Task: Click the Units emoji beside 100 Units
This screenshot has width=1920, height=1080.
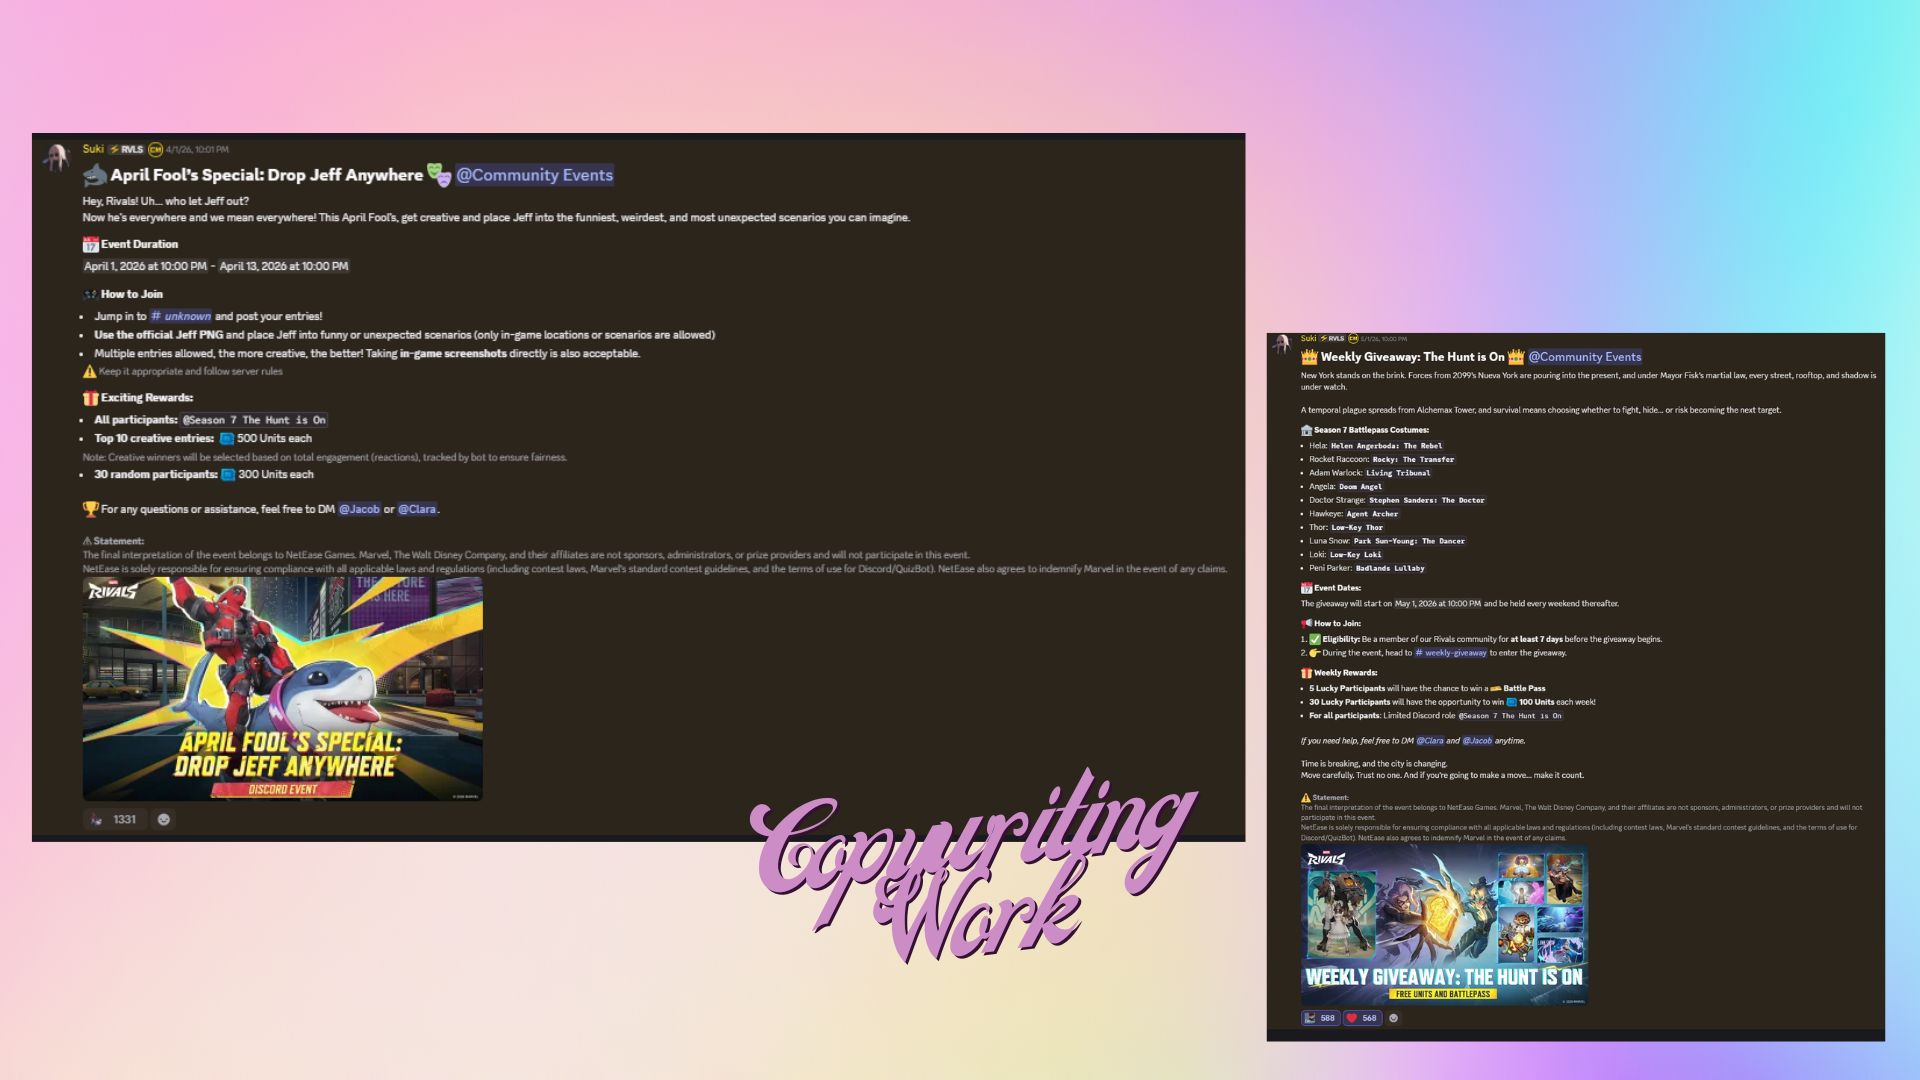Action: [x=1511, y=702]
